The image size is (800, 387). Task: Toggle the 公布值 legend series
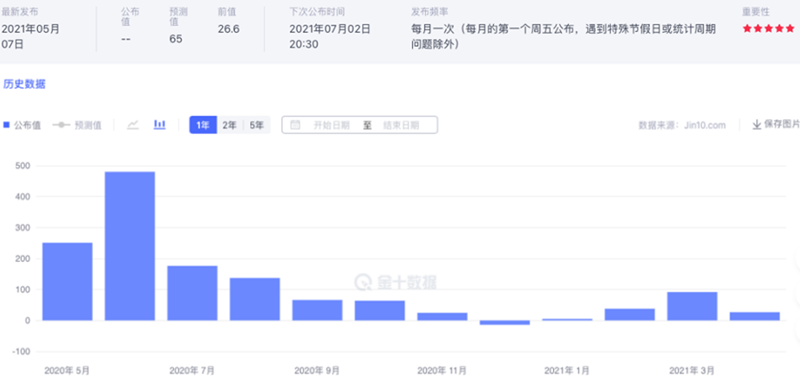click(x=22, y=125)
